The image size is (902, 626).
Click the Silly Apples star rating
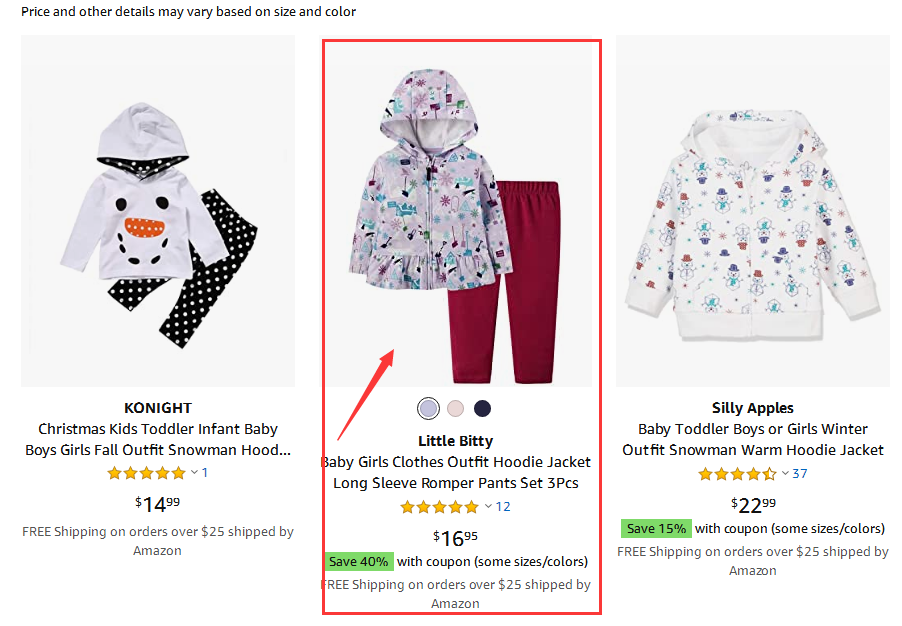pos(737,474)
